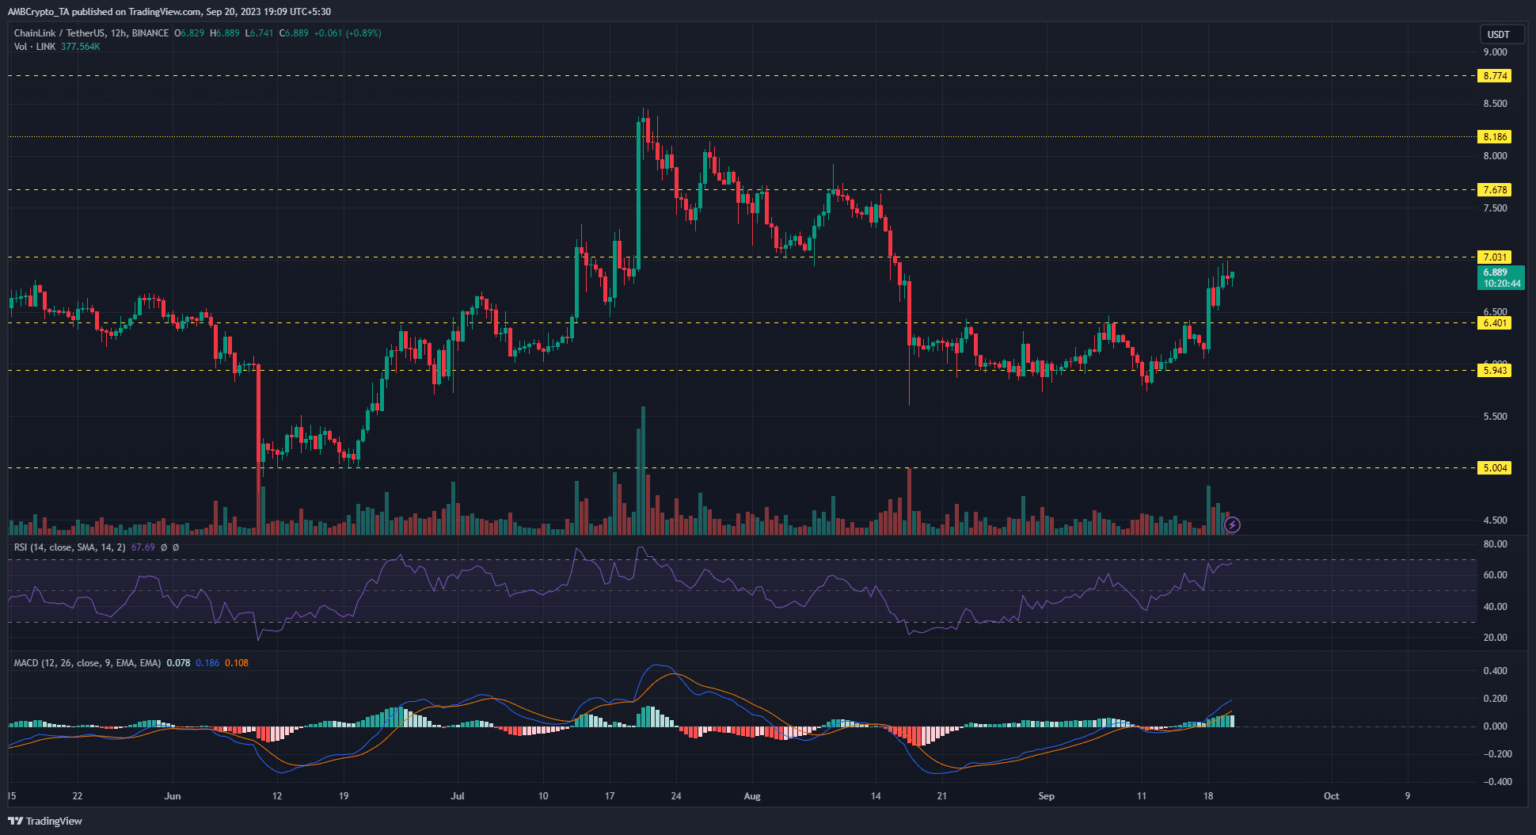This screenshot has width=1536, height=835.
Task: Click the TradingView logo in the bottom-left
Action: coord(45,821)
